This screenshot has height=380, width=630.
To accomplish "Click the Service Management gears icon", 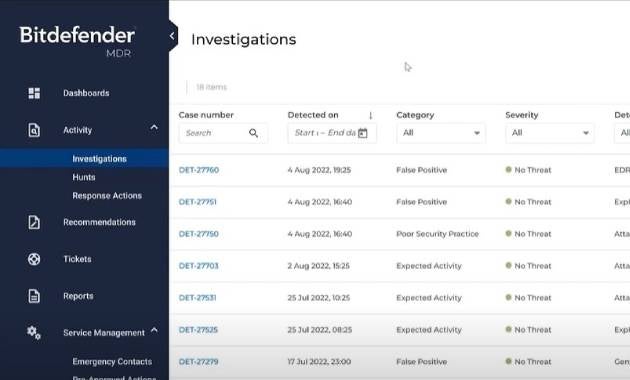I will pos(34,333).
